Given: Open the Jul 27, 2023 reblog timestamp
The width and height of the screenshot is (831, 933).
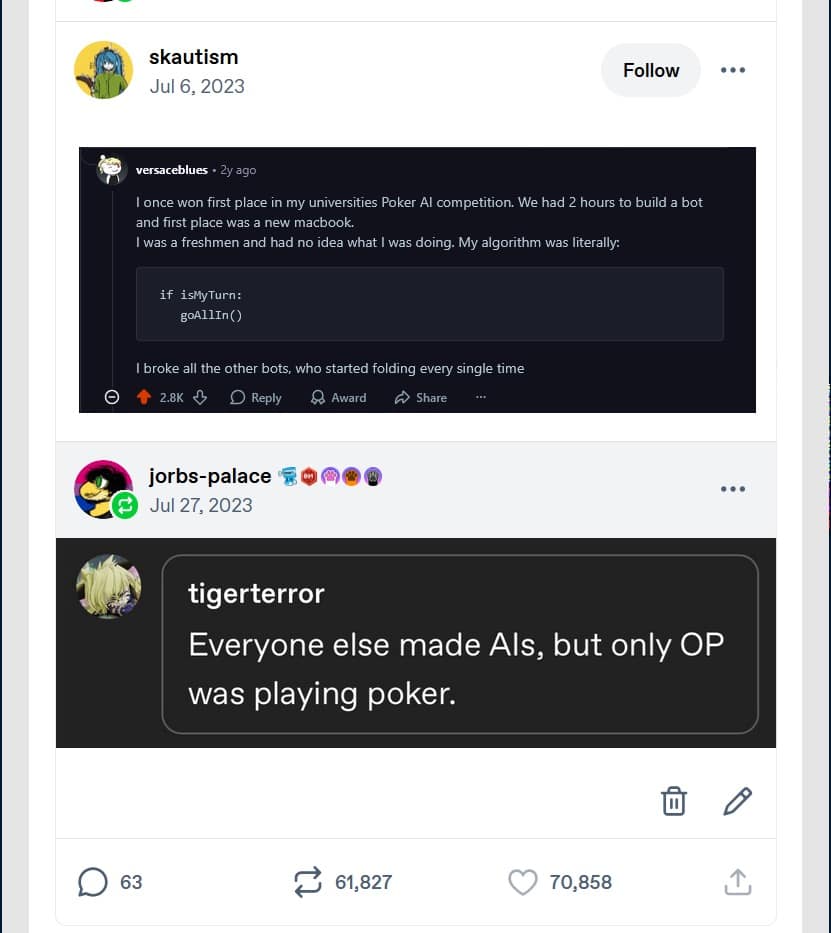Looking at the screenshot, I should click(200, 505).
